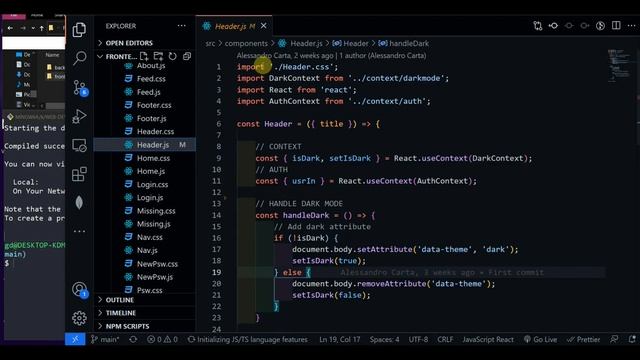Click Spaces: 4 indentation setting
640x360 pixels.
point(384,339)
